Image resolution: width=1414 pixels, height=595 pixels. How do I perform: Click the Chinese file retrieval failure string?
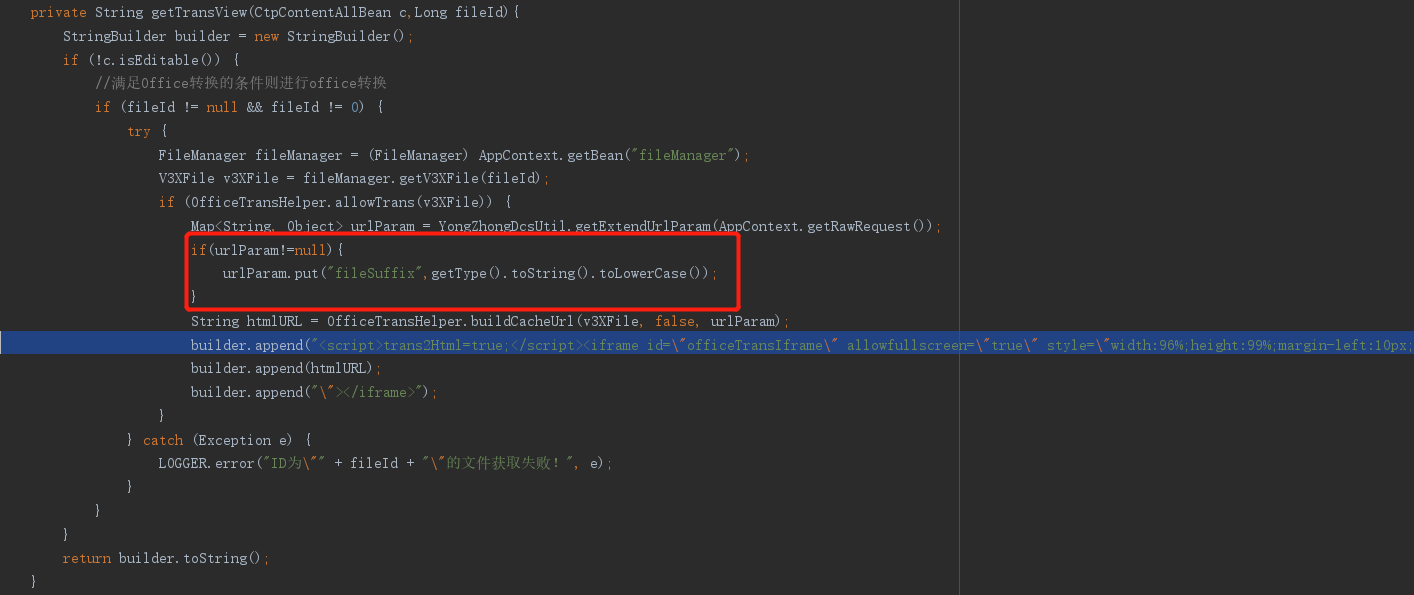click(x=497, y=463)
